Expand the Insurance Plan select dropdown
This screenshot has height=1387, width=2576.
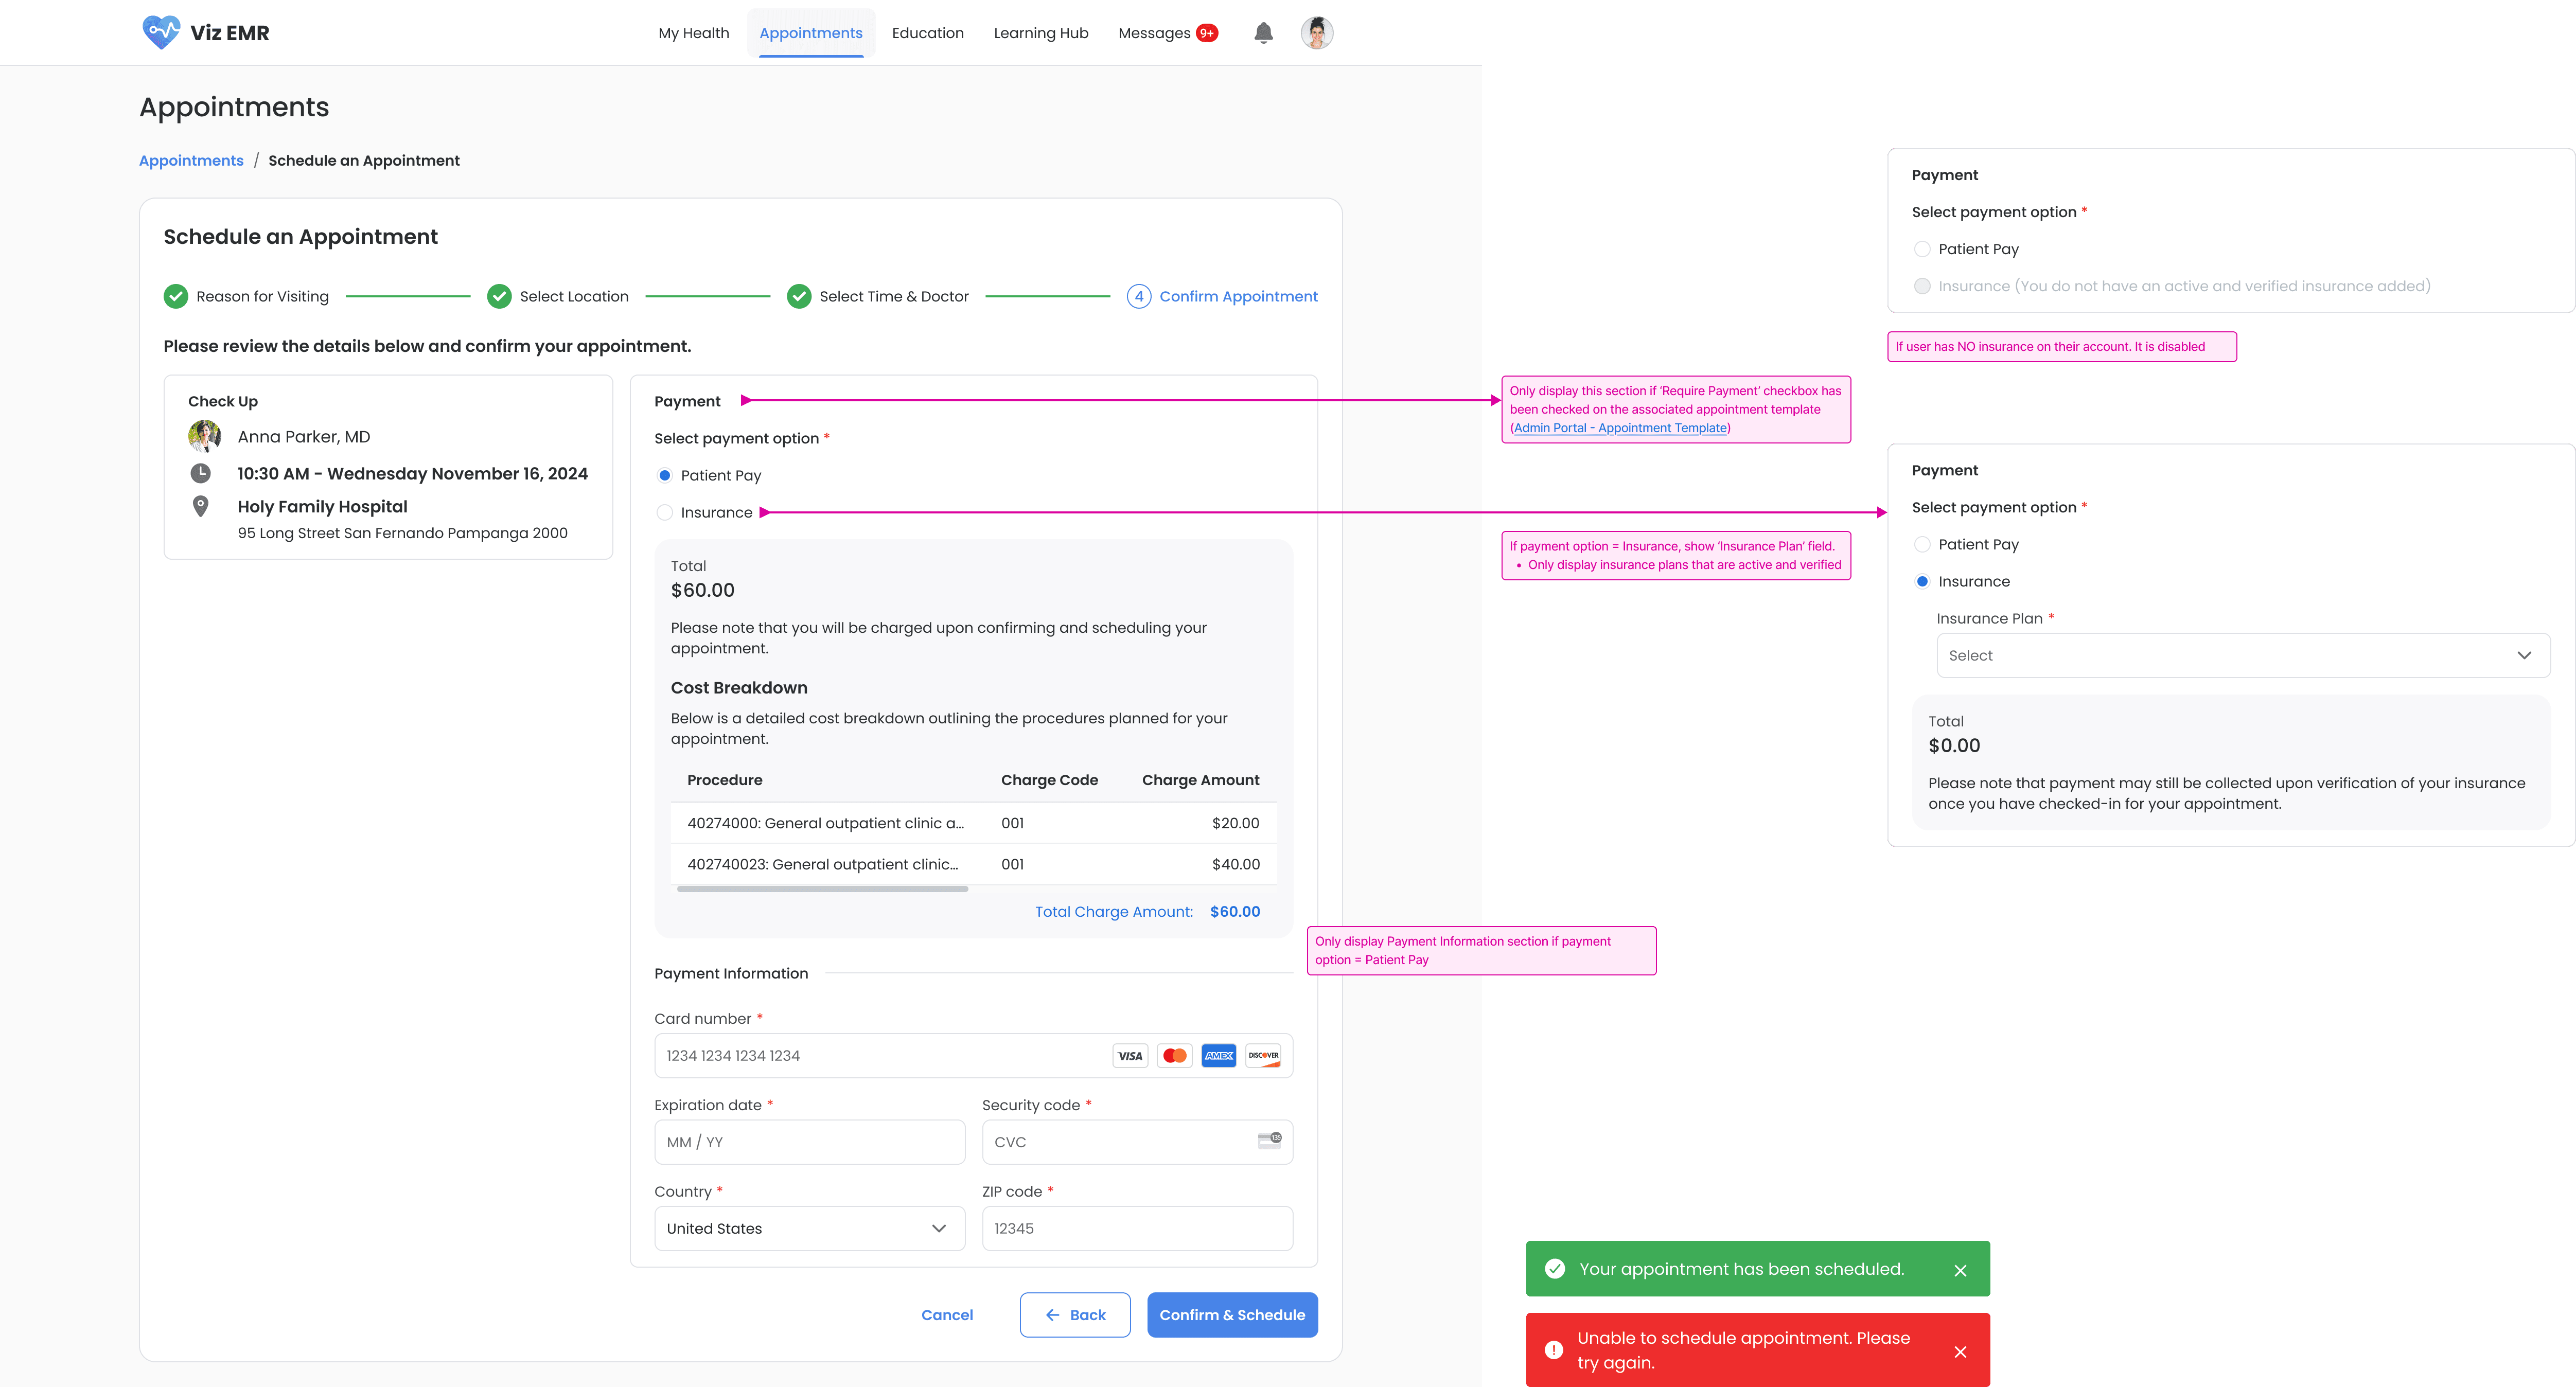(x=2242, y=655)
